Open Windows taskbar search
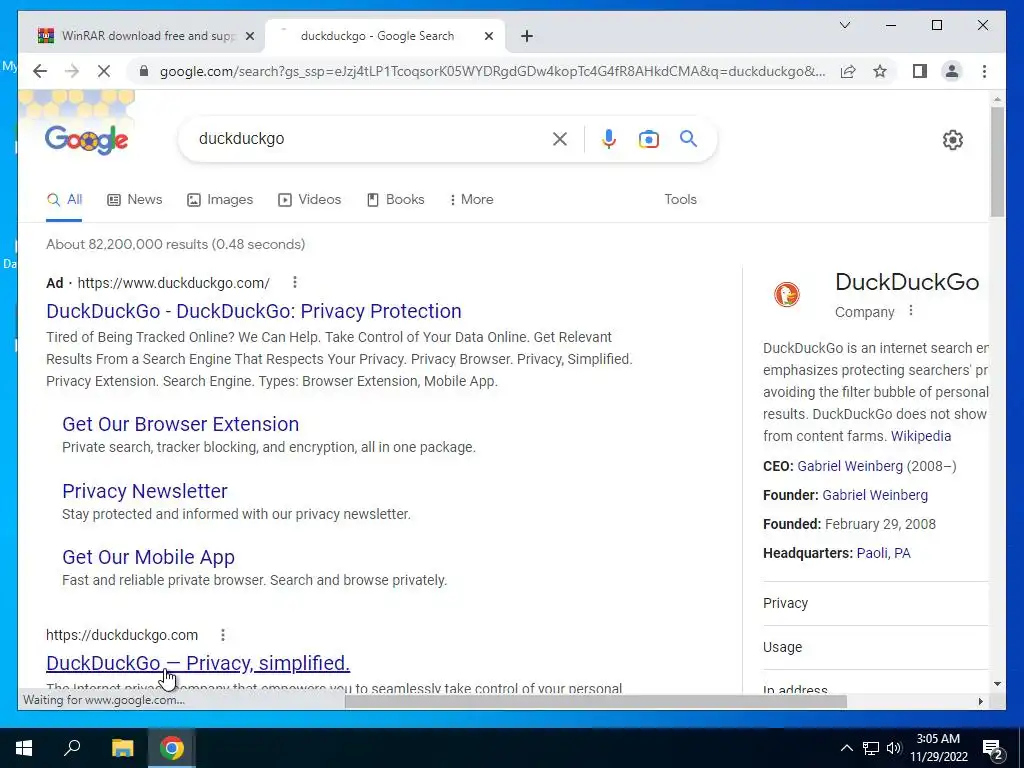Viewport: 1024px width, 768px height. (72, 748)
